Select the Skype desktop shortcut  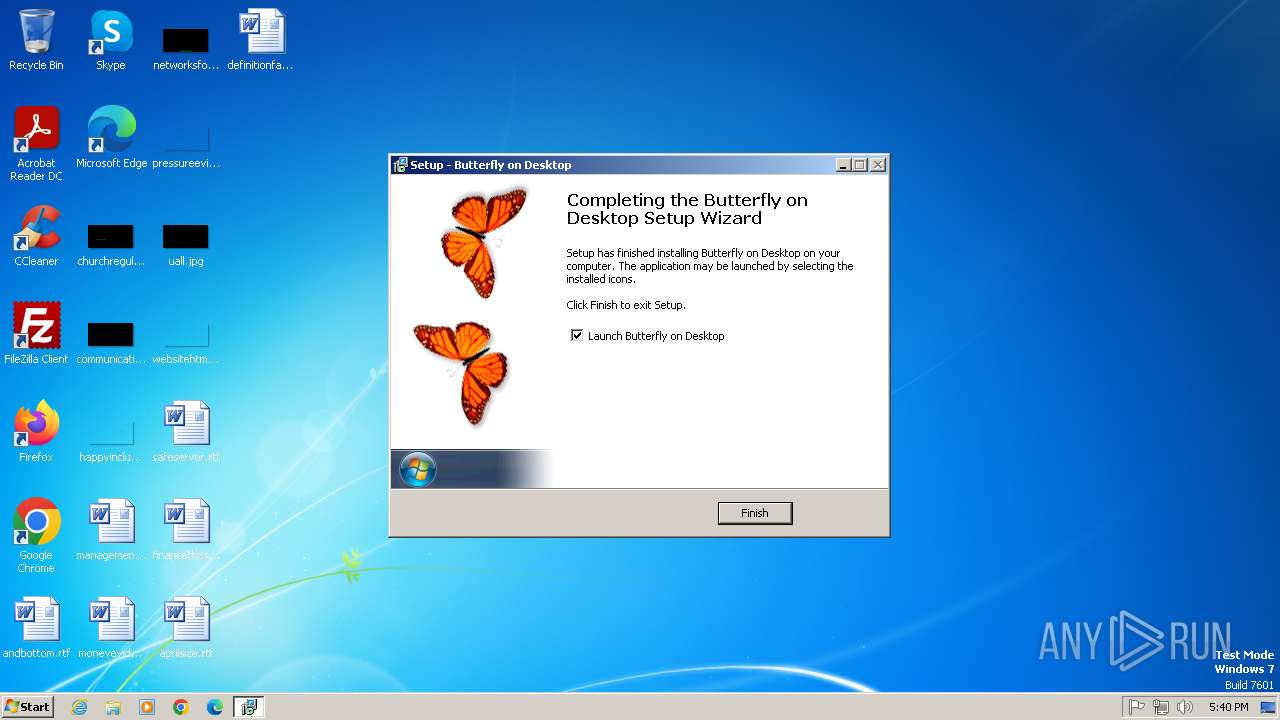pos(111,40)
